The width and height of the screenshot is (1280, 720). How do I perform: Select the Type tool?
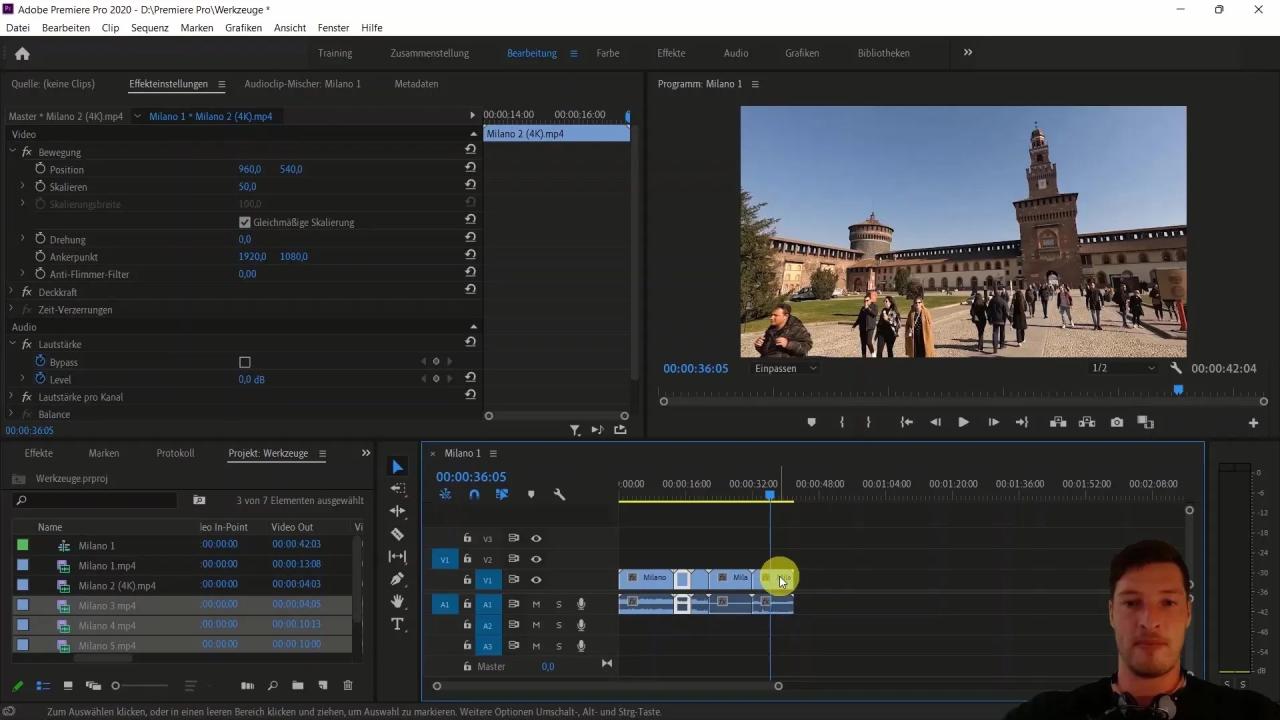397,623
